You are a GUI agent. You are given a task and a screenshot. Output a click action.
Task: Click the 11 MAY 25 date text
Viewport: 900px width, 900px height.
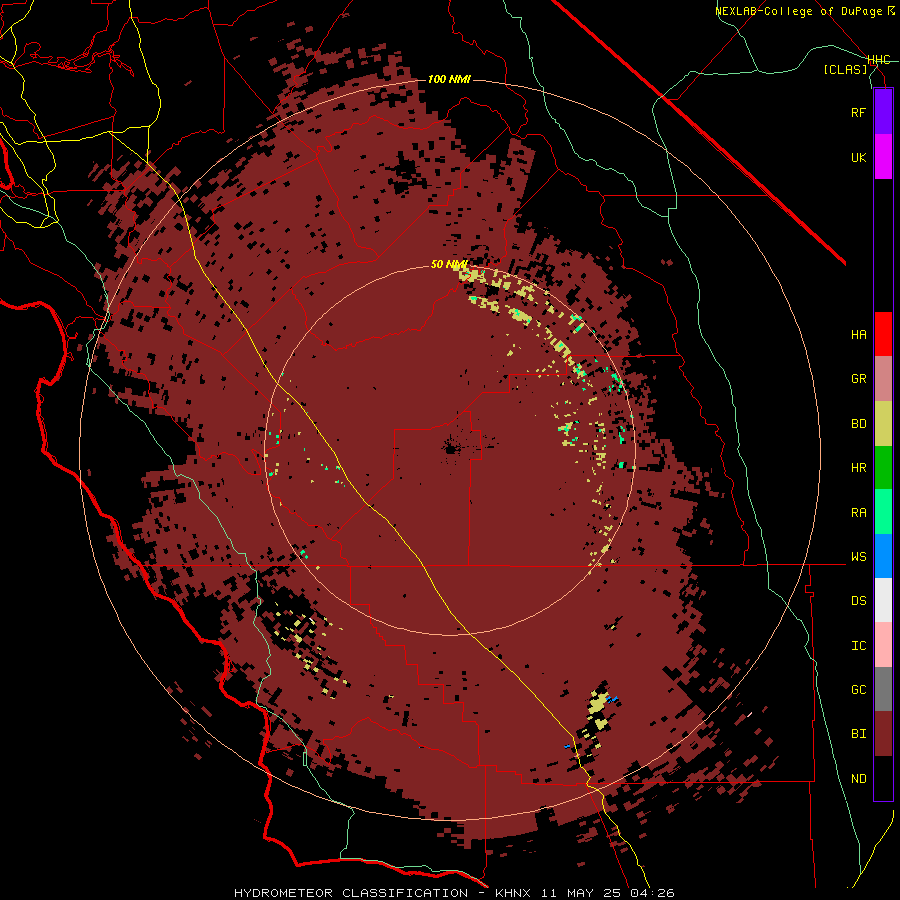click(580, 893)
